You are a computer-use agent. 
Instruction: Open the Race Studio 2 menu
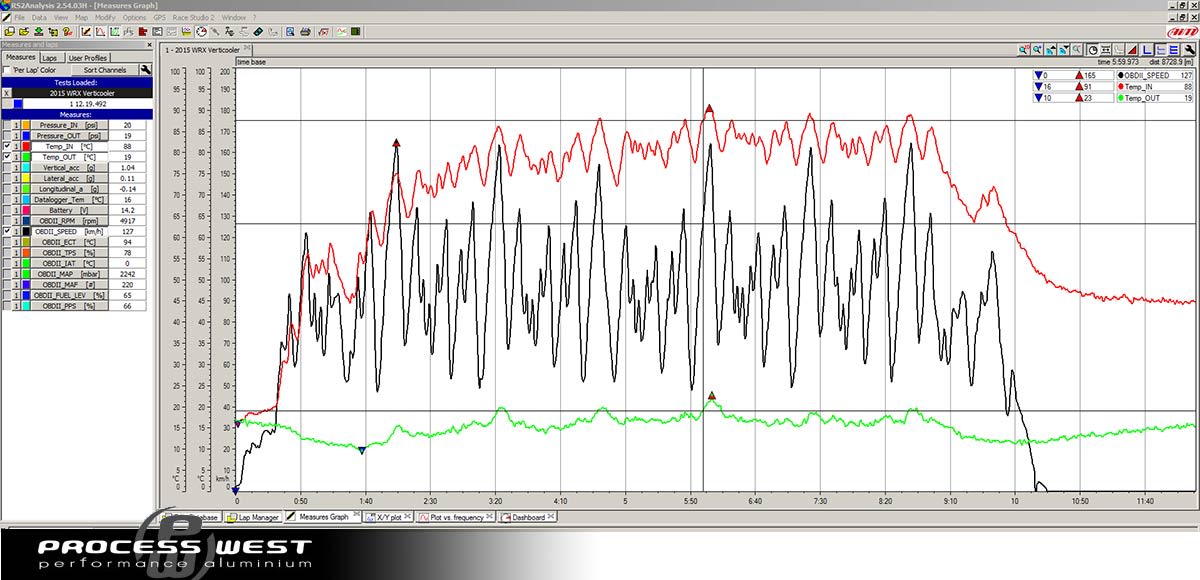tap(197, 18)
